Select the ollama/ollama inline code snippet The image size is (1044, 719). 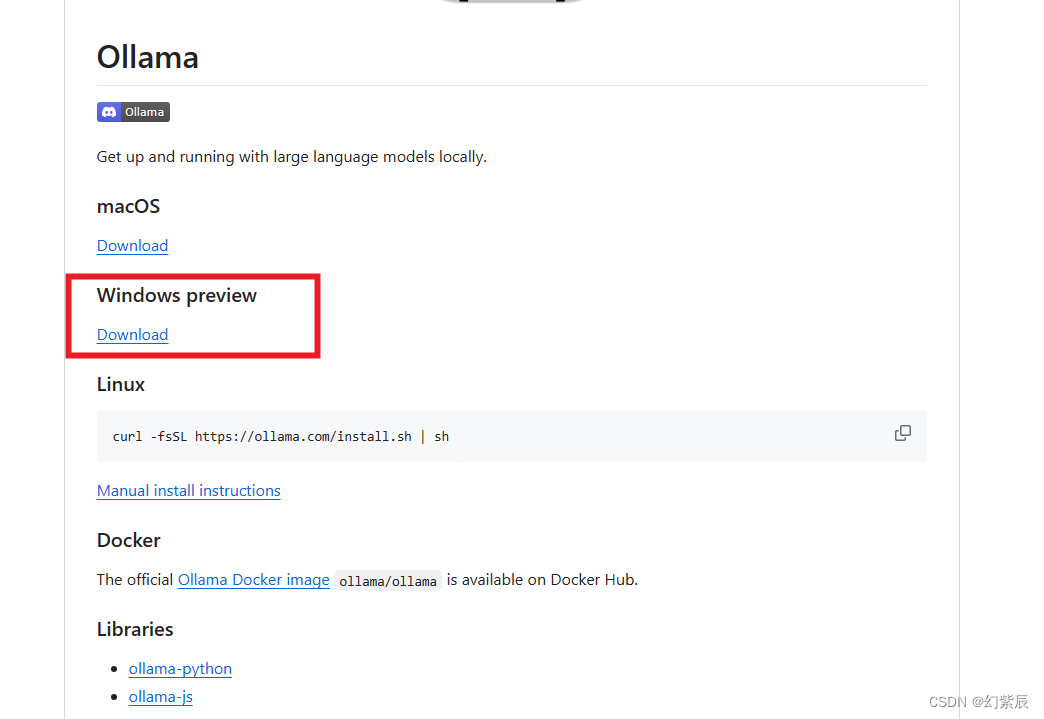388,581
